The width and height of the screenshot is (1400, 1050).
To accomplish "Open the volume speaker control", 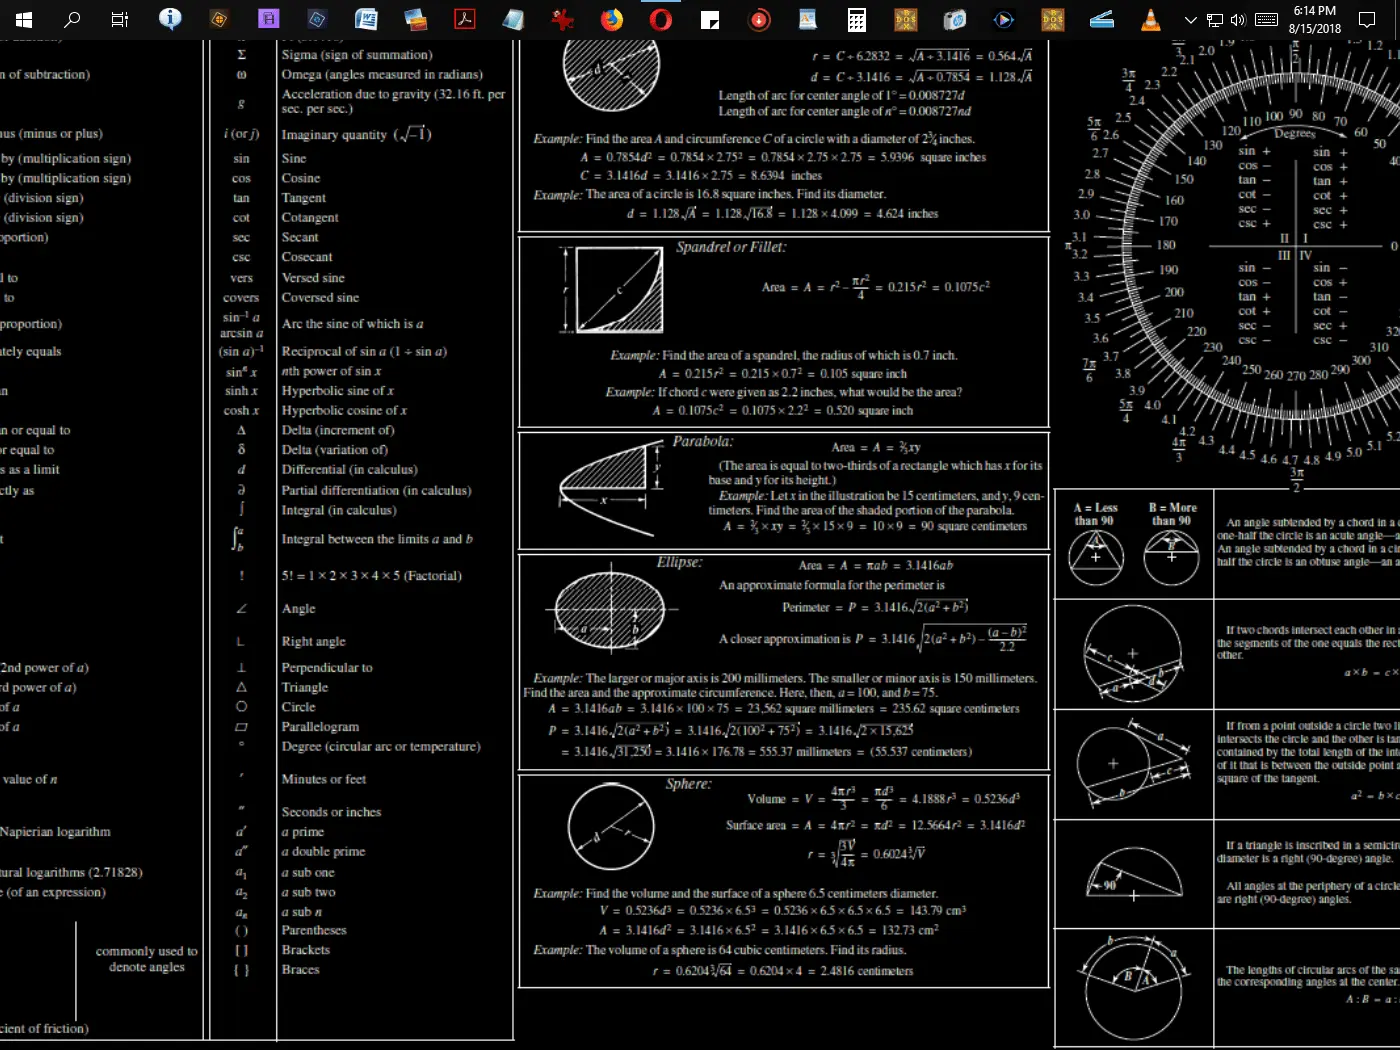I will 1238,20.
